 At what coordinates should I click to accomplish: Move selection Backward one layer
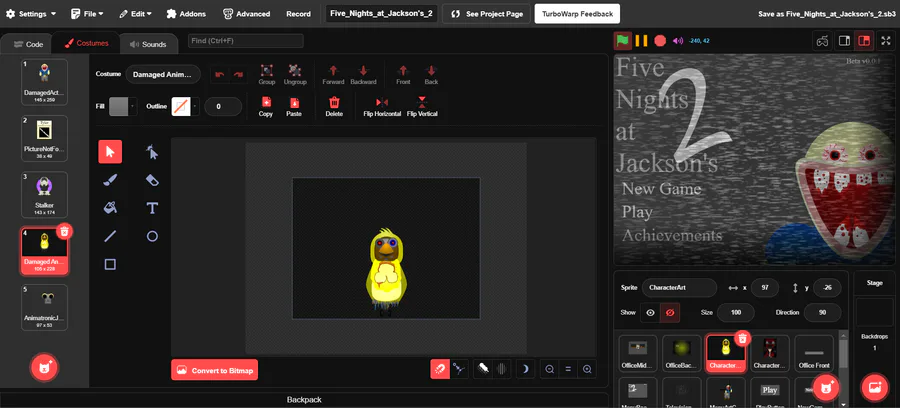tap(363, 75)
